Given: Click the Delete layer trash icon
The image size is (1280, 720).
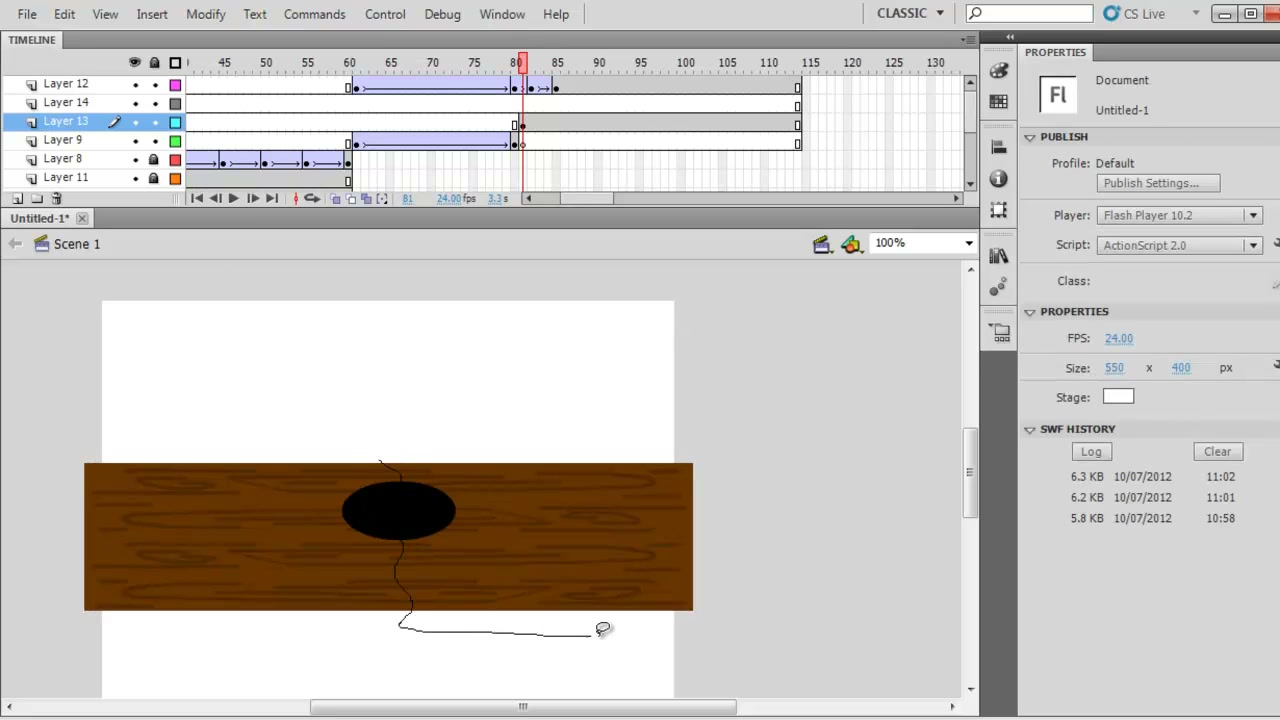Looking at the screenshot, I should click(x=56, y=199).
